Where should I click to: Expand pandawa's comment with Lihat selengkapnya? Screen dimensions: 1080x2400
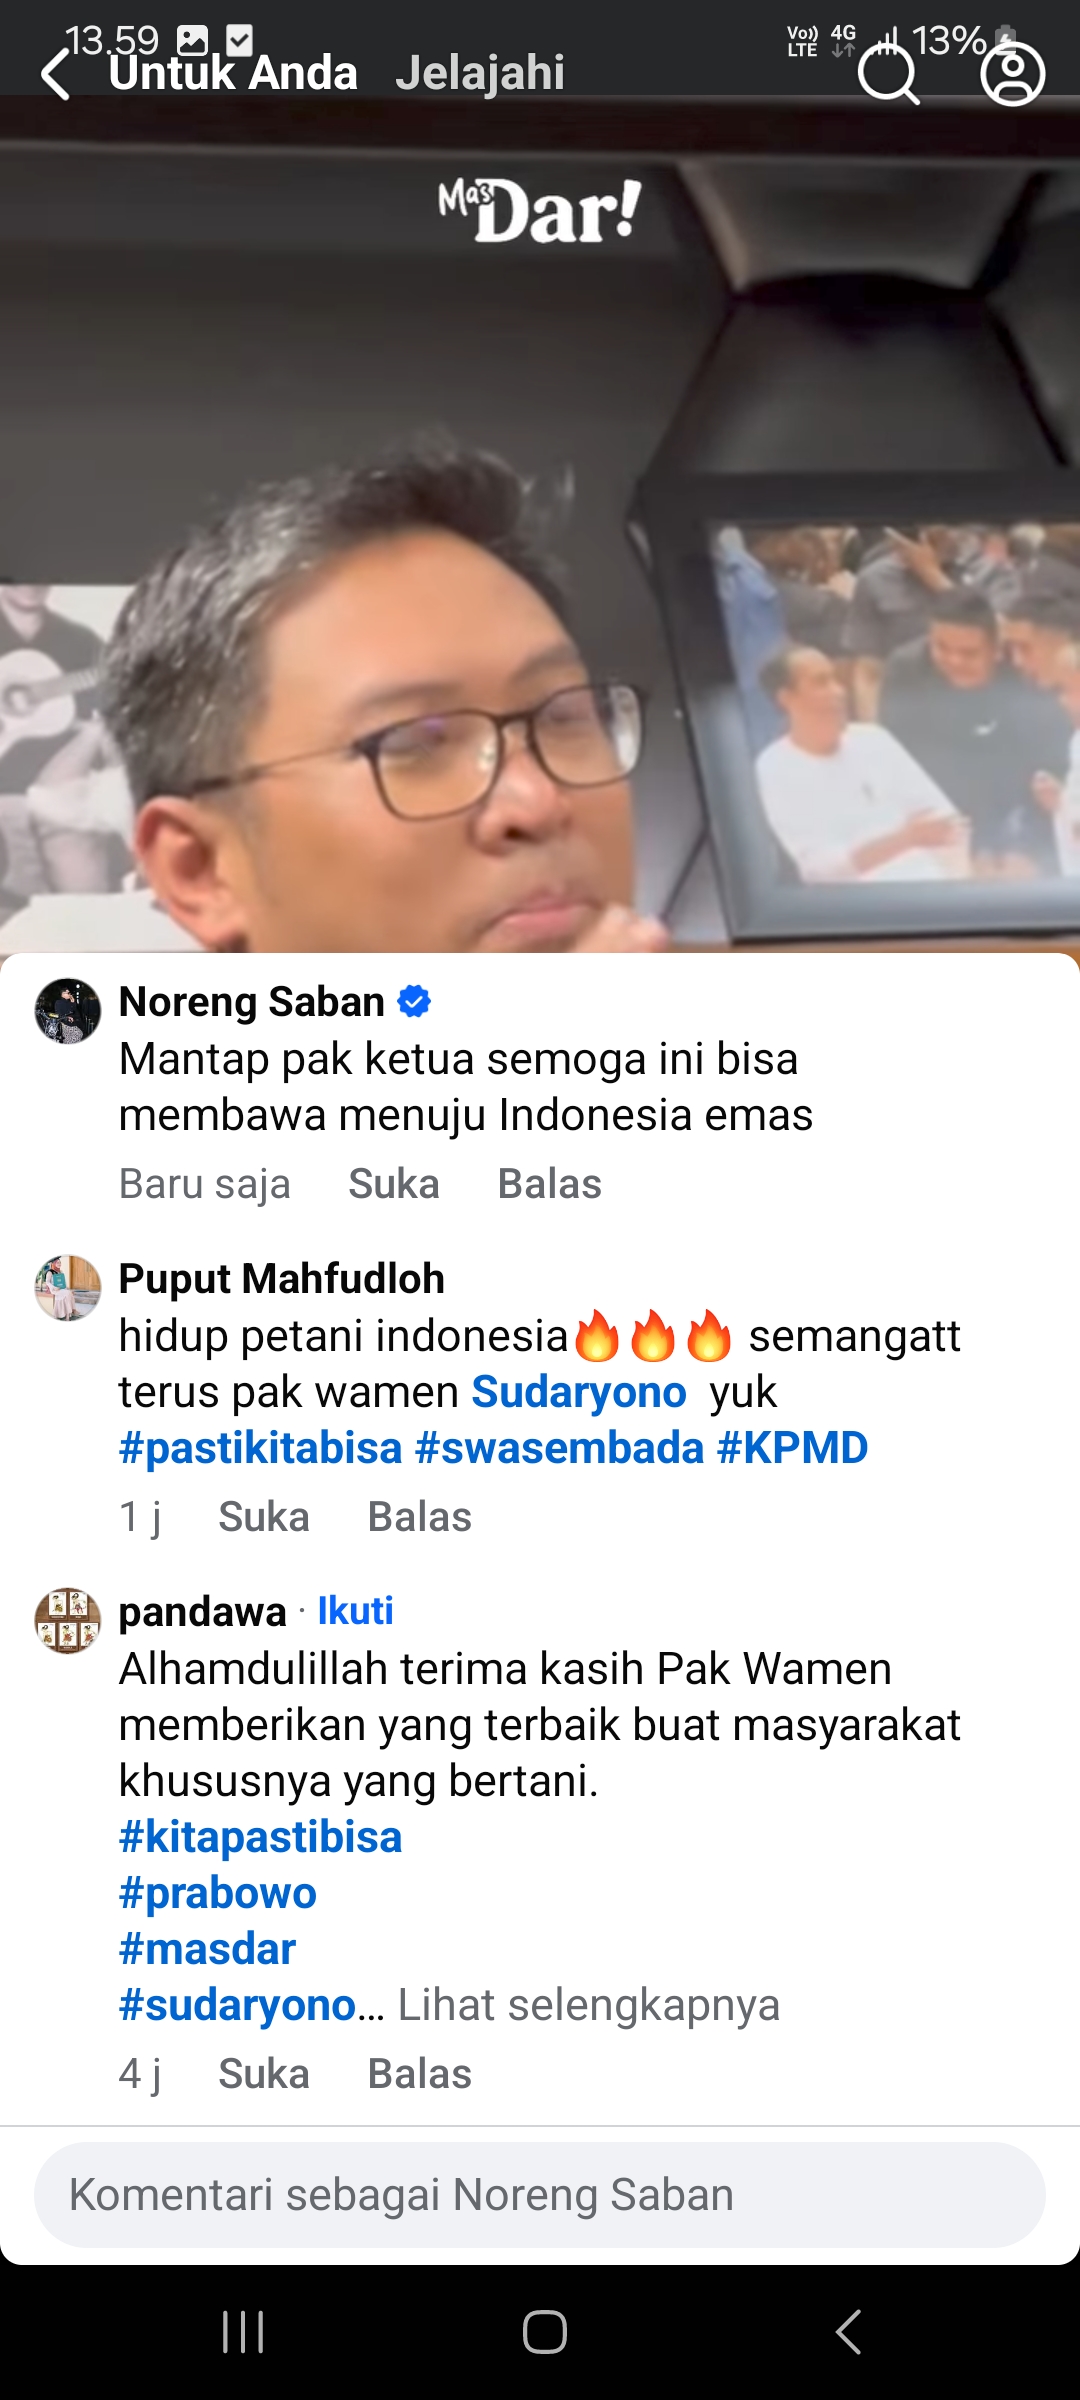[x=589, y=2005]
